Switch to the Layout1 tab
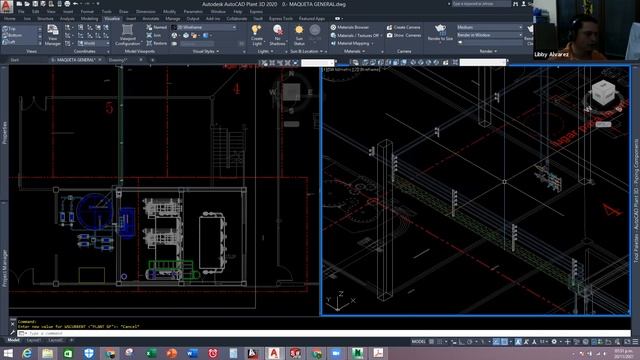This screenshot has height=360, width=640. coord(33,340)
